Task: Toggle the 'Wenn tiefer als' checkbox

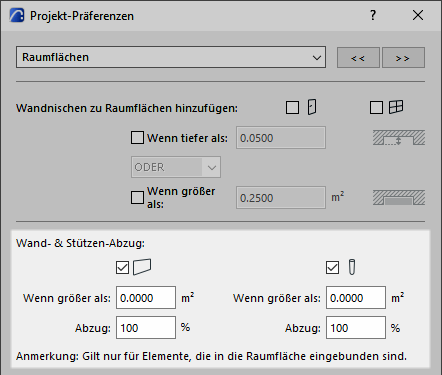Action: (x=137, y=138)
